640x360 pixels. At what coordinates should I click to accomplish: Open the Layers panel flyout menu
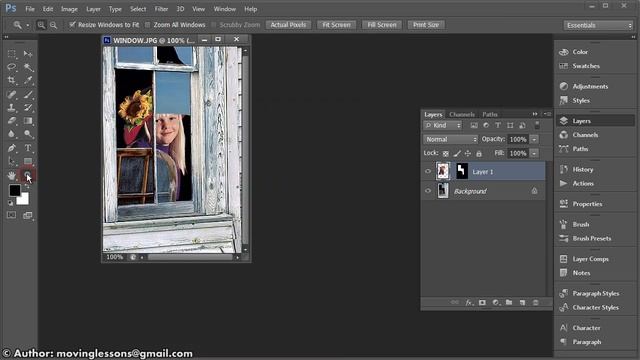[x=548, y=114]
